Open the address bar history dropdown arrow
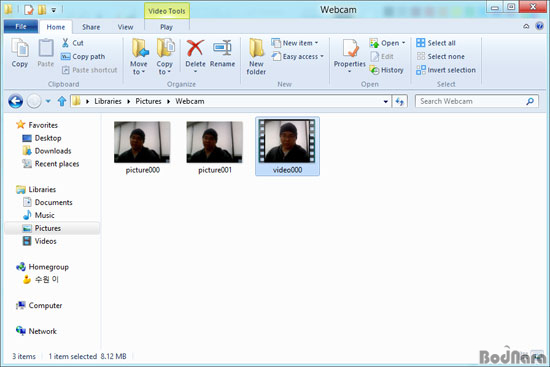This screenshot has height=367, width=550. click(385, 102)
